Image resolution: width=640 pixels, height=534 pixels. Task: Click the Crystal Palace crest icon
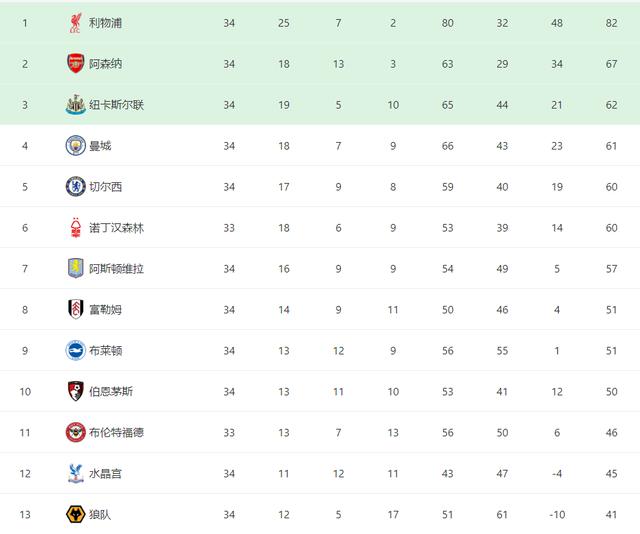tap(75, 473)
